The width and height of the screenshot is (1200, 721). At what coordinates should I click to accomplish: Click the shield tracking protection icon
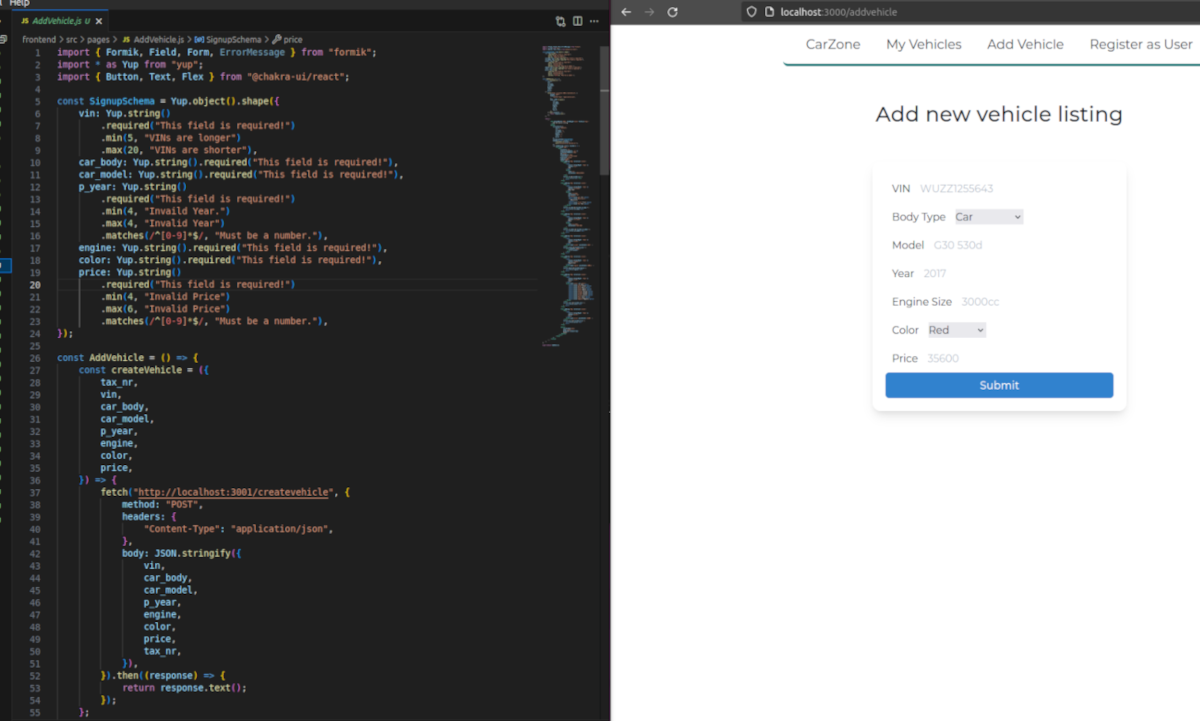coord(753,12)
